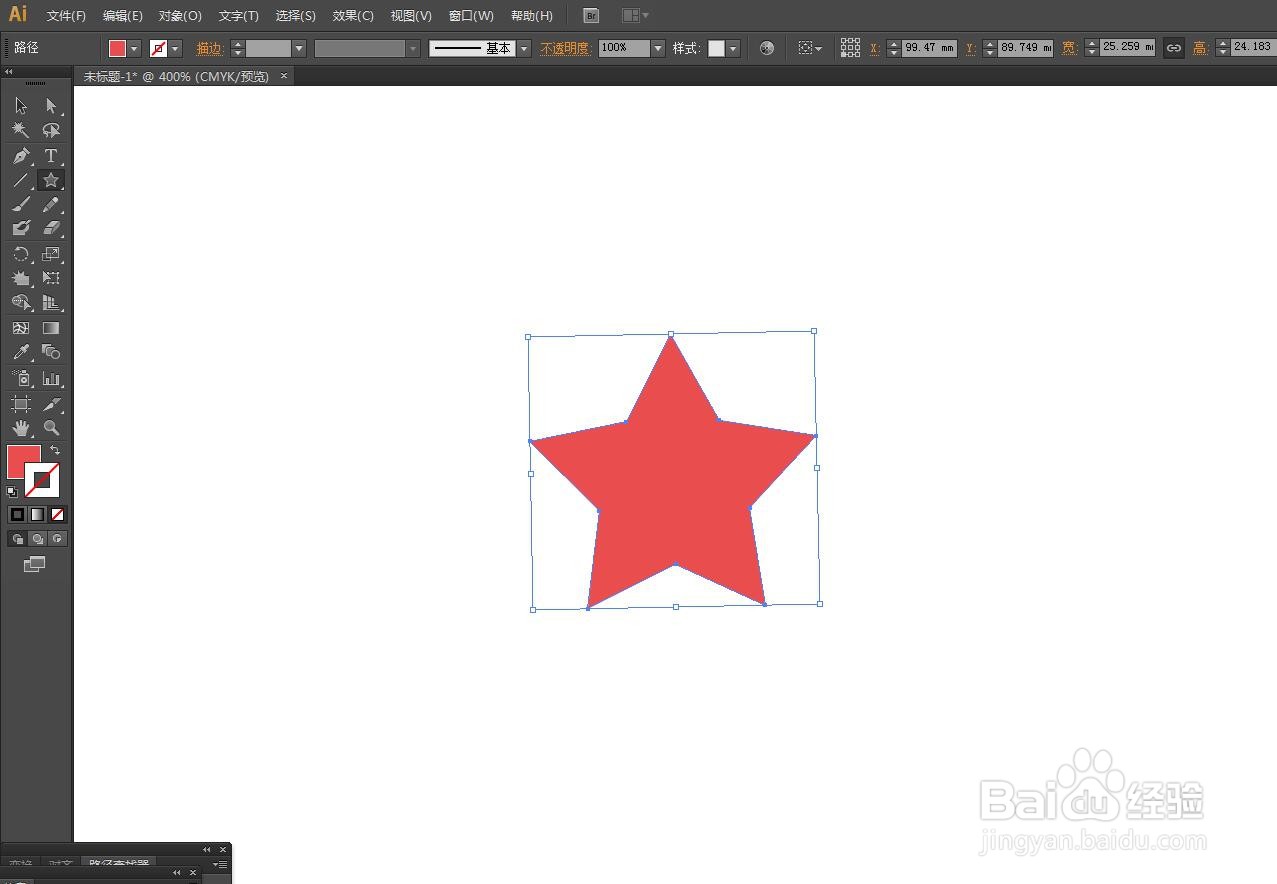Viewport: 1277px width, 884px height.
Task: Select the Hand tool
Action: [21, 428]
